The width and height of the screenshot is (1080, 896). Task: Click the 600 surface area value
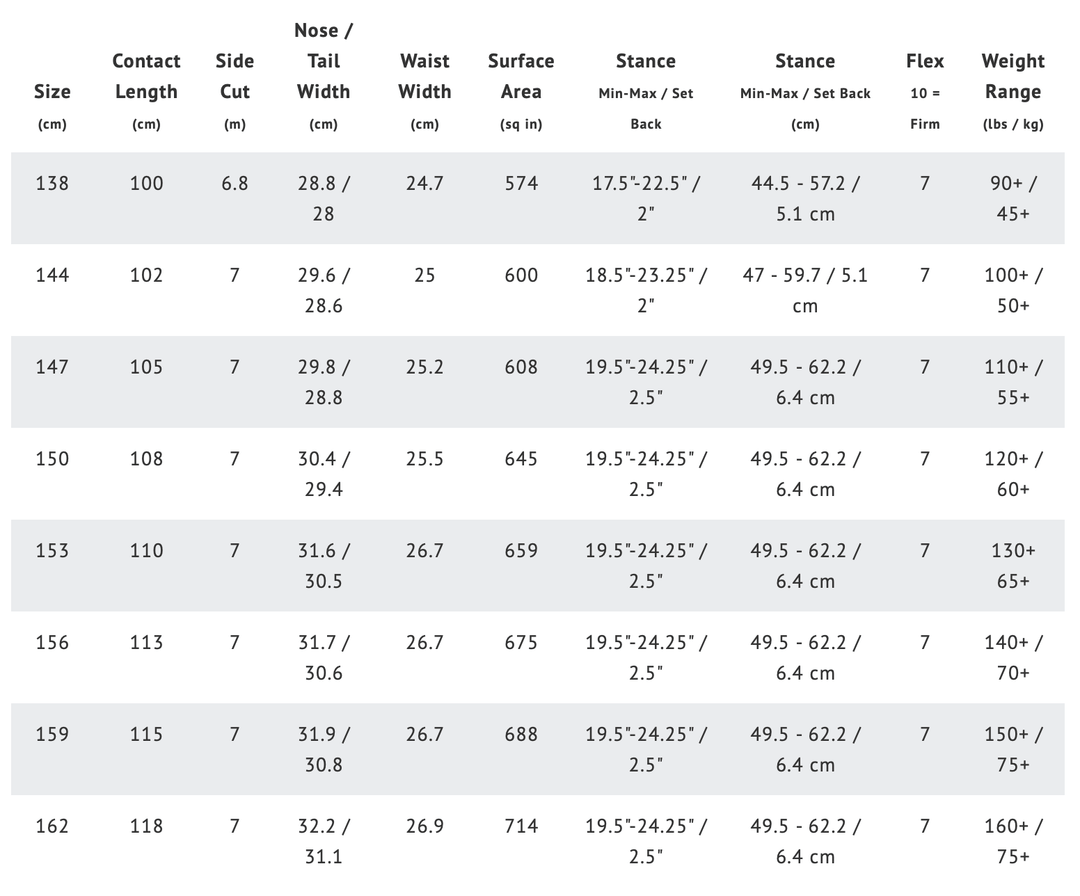pyautogui.click(x=521, y=275)
